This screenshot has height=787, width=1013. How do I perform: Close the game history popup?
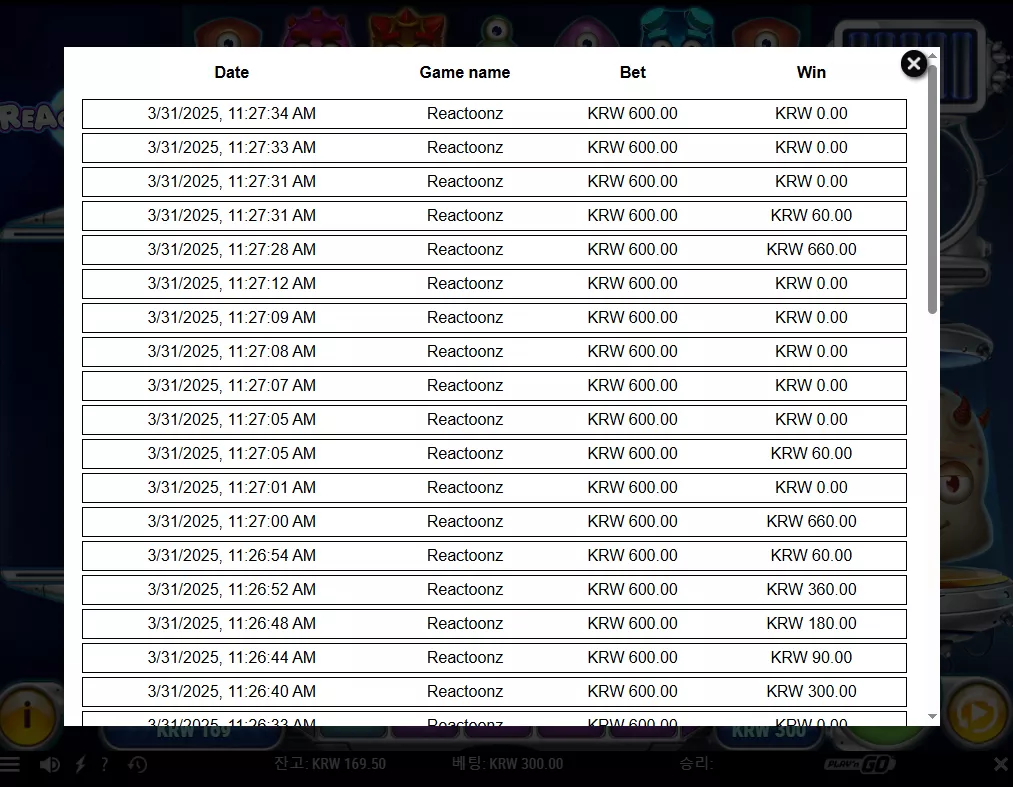tap(914, 63)
